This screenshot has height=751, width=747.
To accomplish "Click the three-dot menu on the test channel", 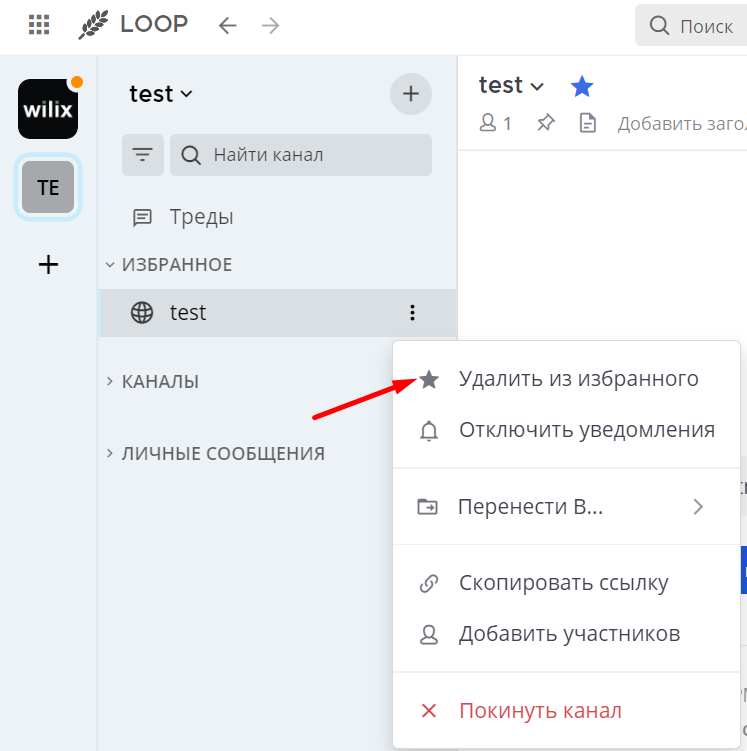I will (x=412, y=313).
